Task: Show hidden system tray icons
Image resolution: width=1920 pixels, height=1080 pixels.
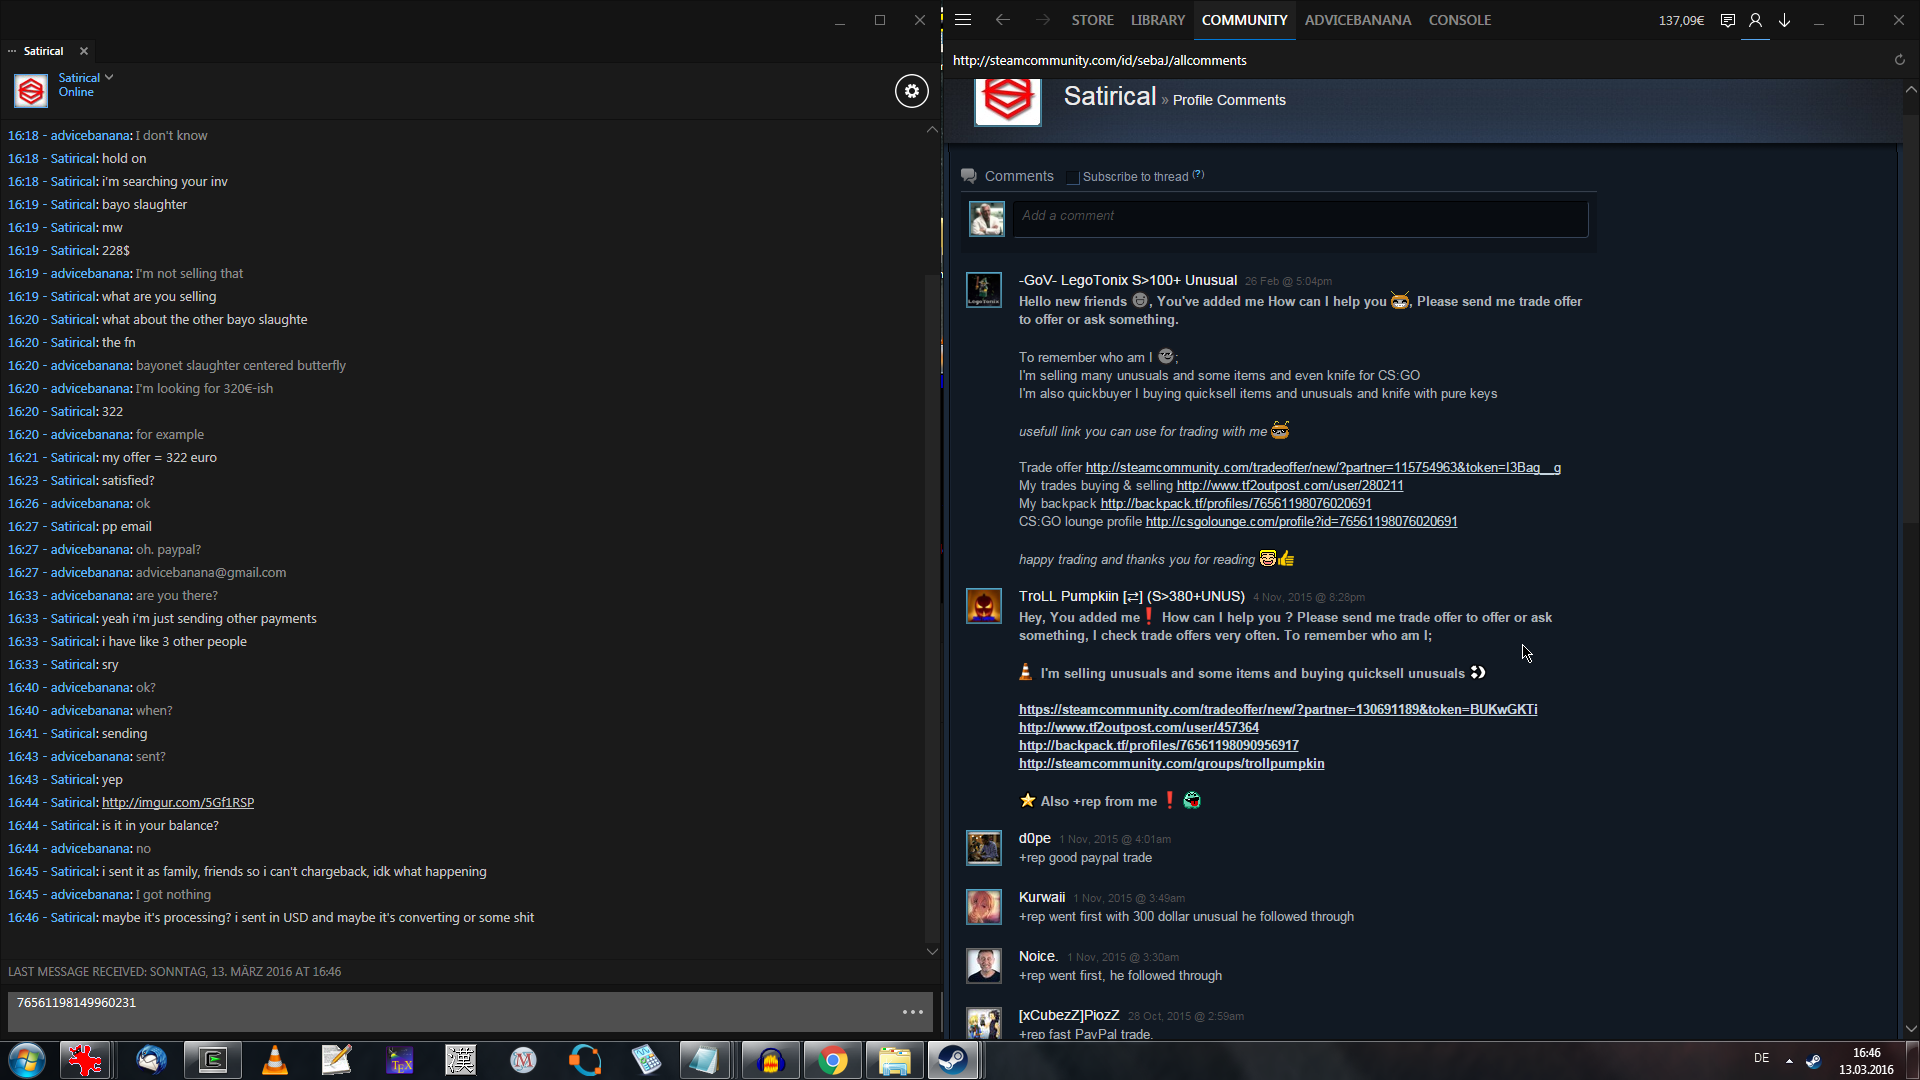Action: [x=1789, y=1060]
